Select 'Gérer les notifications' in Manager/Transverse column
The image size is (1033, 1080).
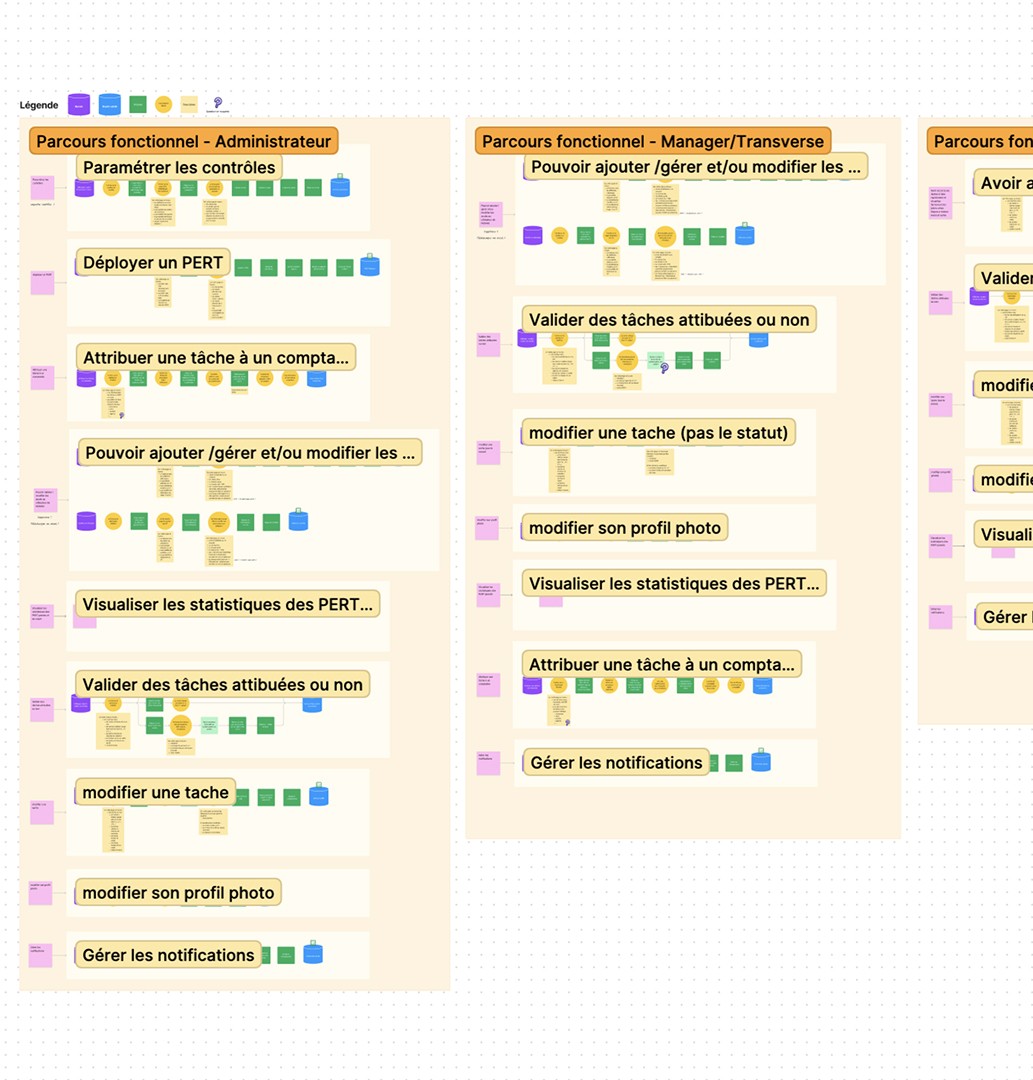(616, 762)
